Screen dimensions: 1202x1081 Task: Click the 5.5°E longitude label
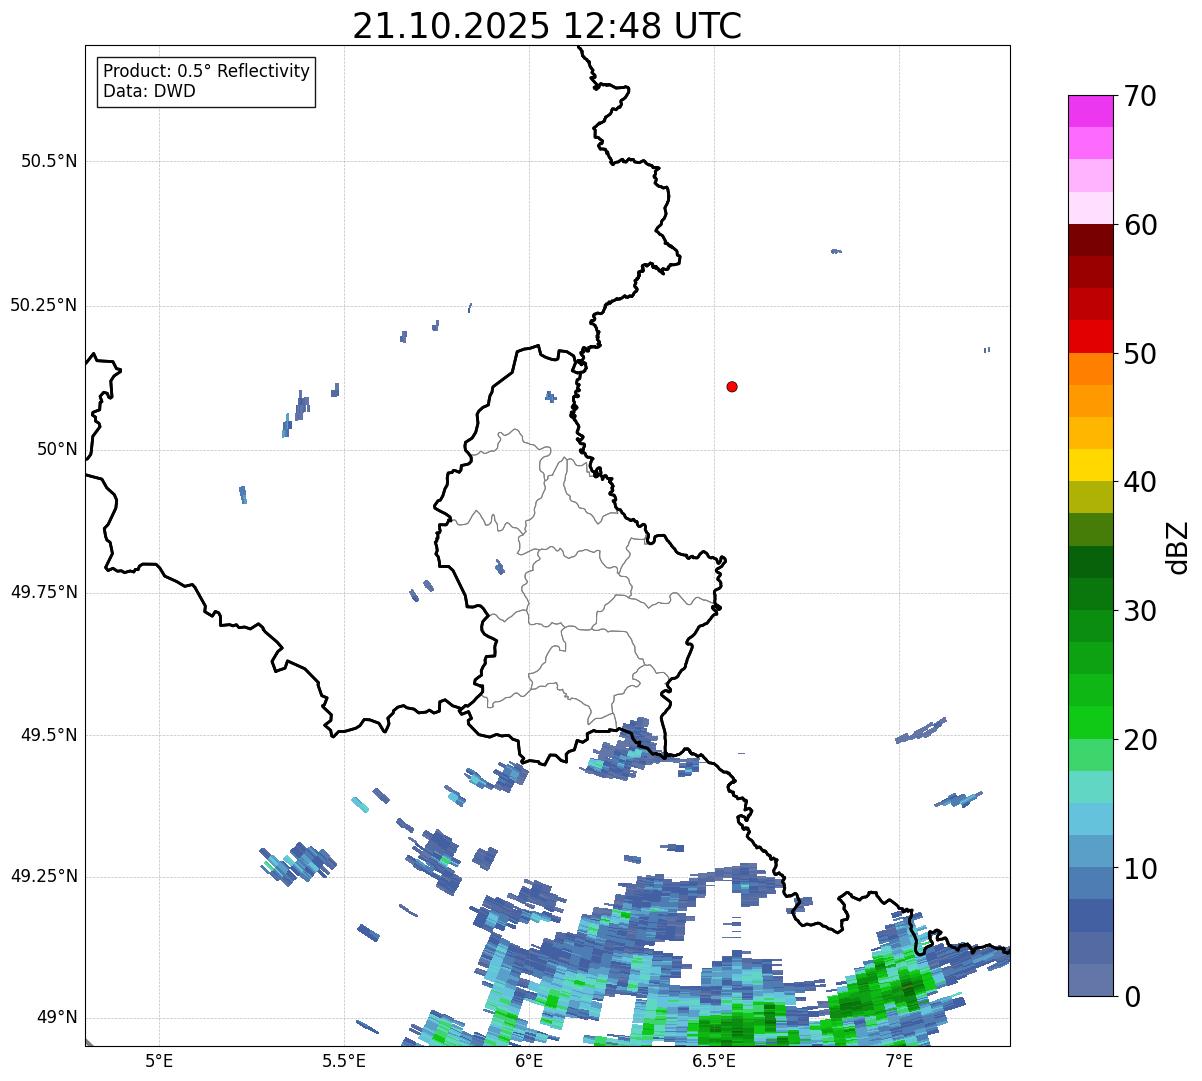pos(344,1061)
